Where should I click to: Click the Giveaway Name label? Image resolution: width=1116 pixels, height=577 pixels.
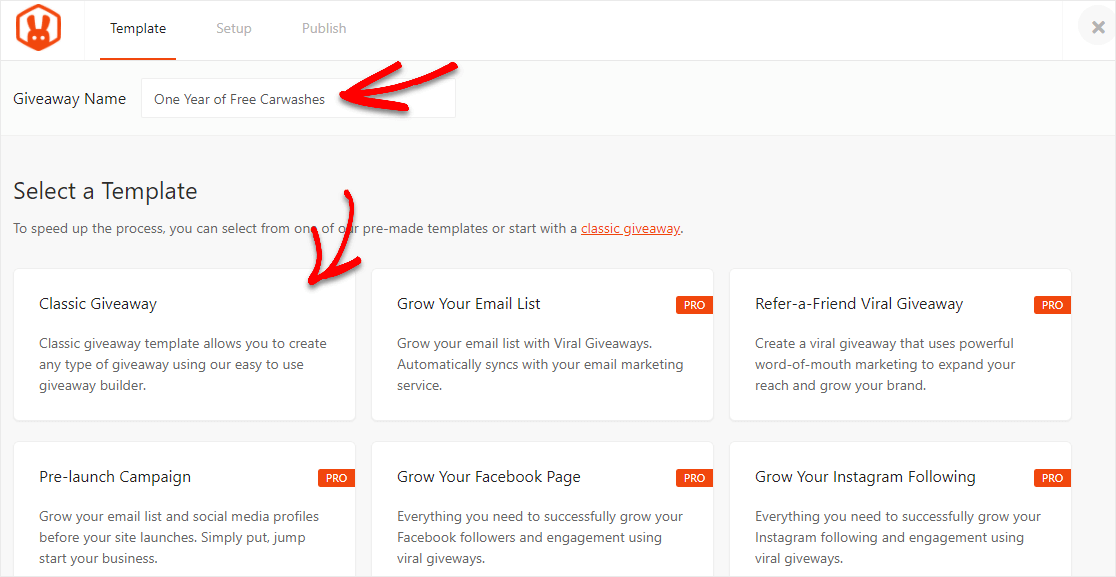tap(70, 99)
